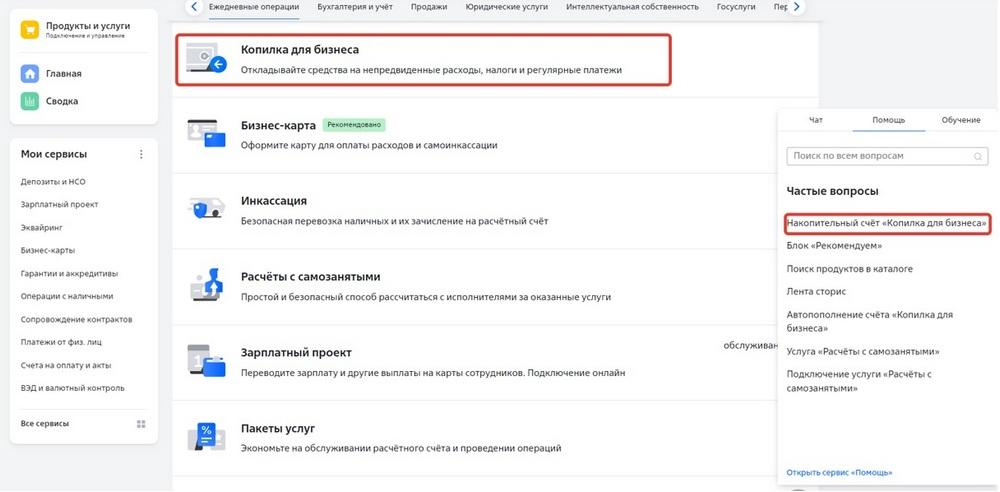Click the Бизнес-карта card icon
1000x492 pixels.
pos(207,133)
